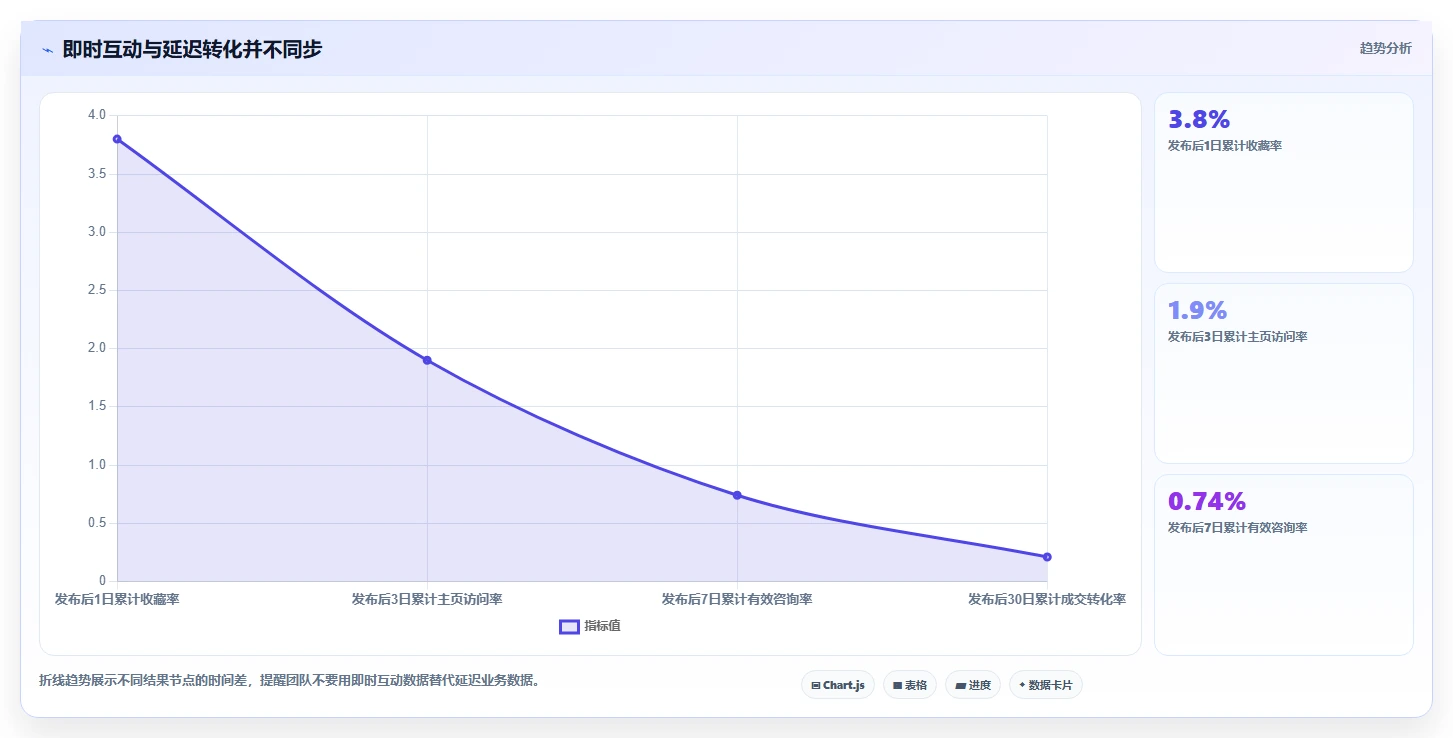Image resolution: width=1453 pixels, height=738 pixels.
Task: Click the 1.9% metric card value
Action: click(x=1197, y=311)
